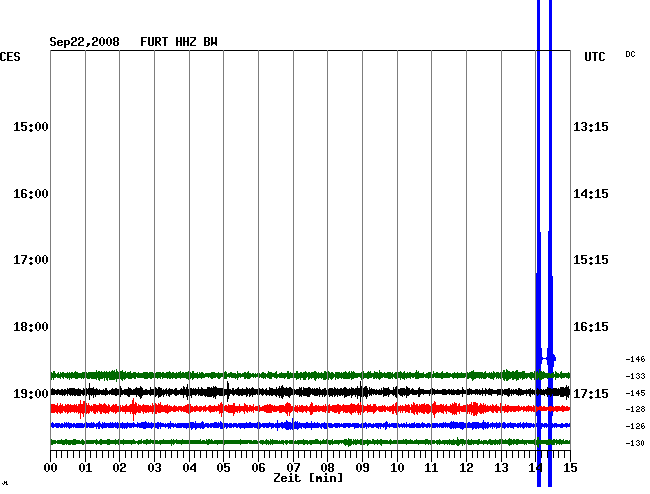Click the 02 minute tick label
The image size is (650, 494).
coord(119,467)
